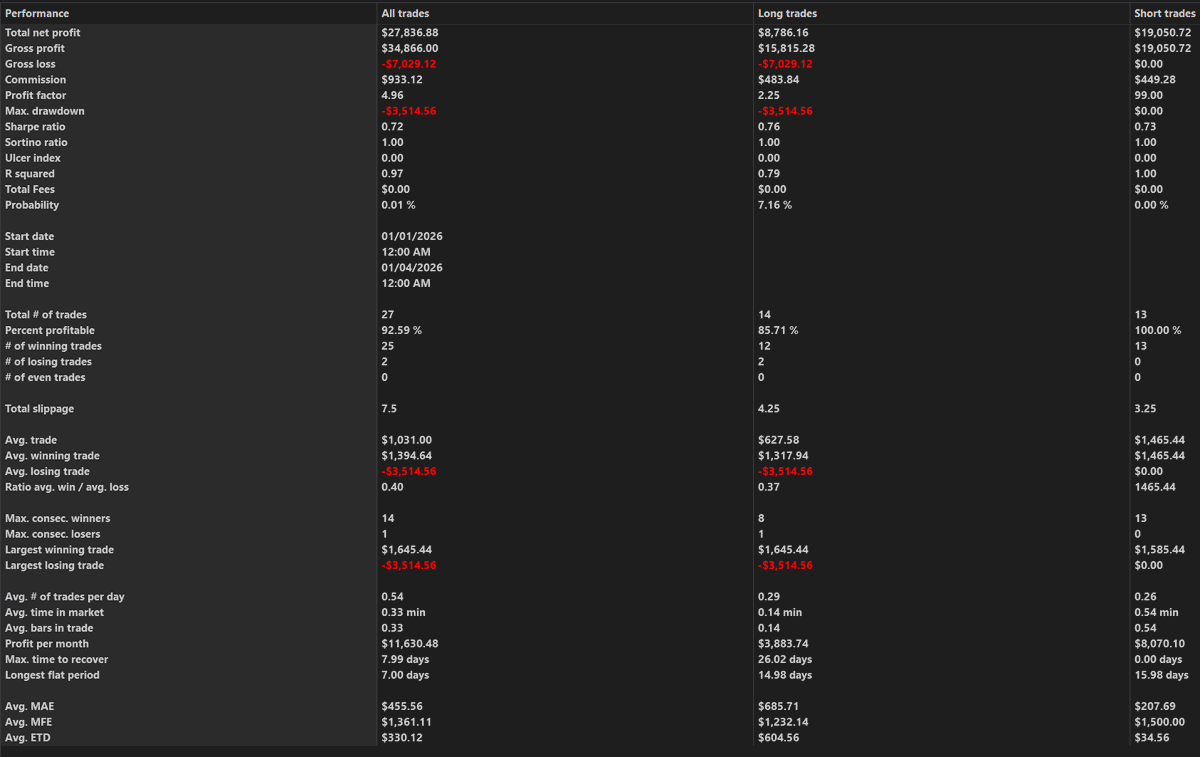Image resolution: width=1200 pixels, height=757 pixels.
Task: Select the Sharpe ratio row label
Action: click(35, 127)
